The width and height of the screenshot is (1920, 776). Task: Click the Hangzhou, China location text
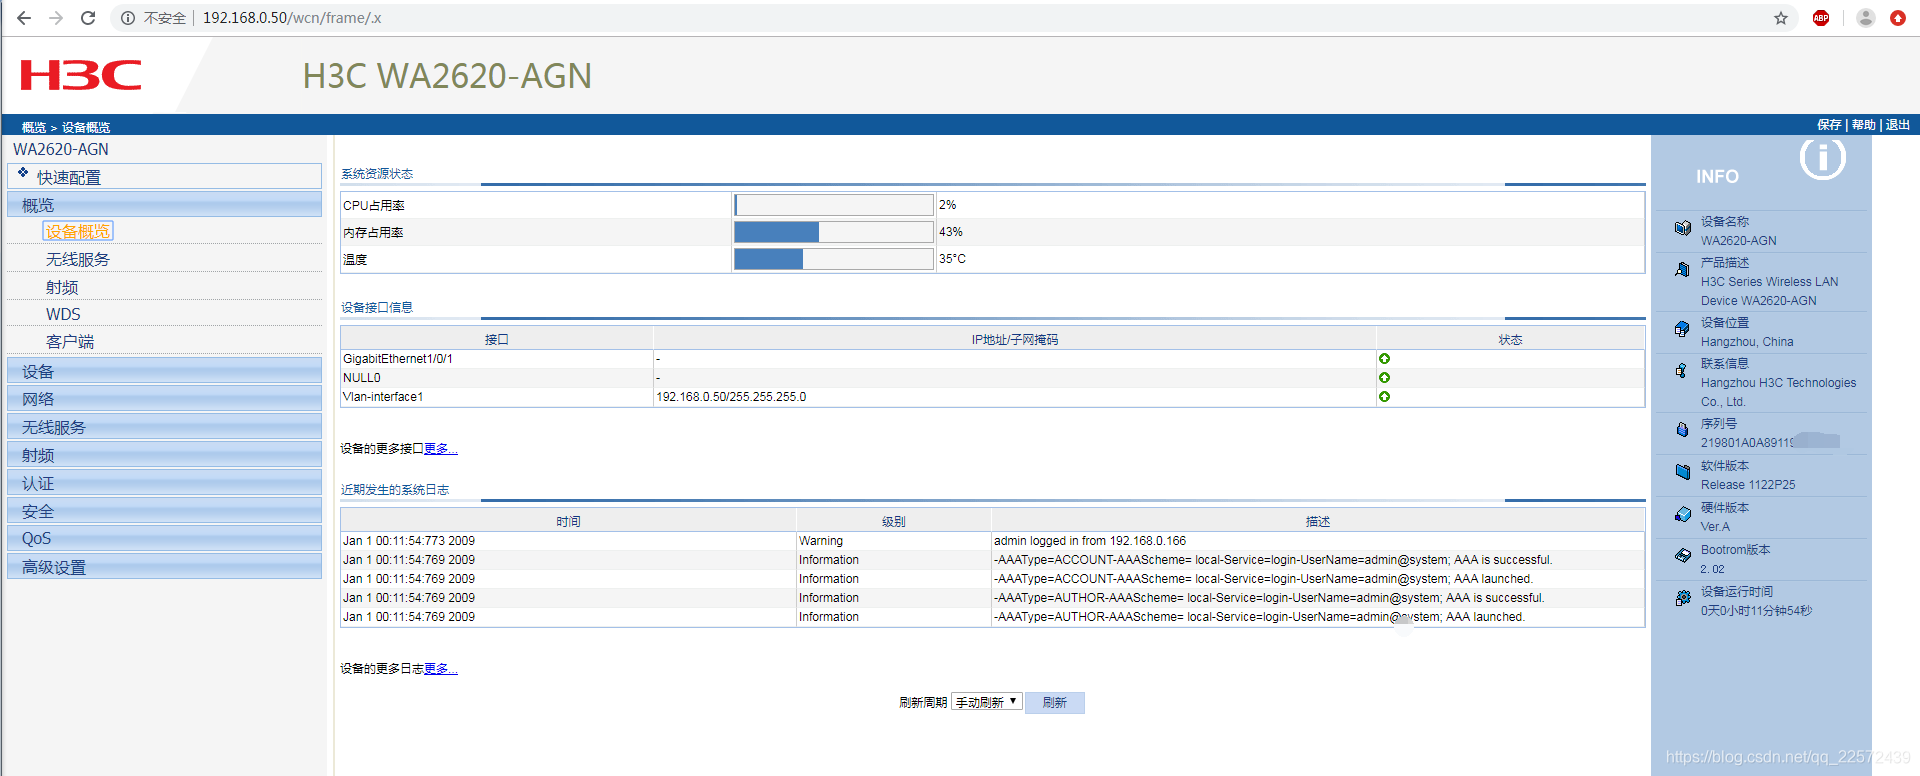[x=1747, y=342]
